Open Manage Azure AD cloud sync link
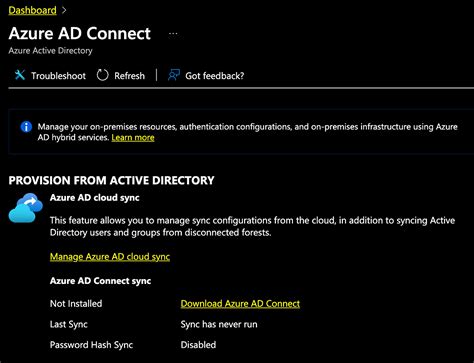 coord(110,257)
